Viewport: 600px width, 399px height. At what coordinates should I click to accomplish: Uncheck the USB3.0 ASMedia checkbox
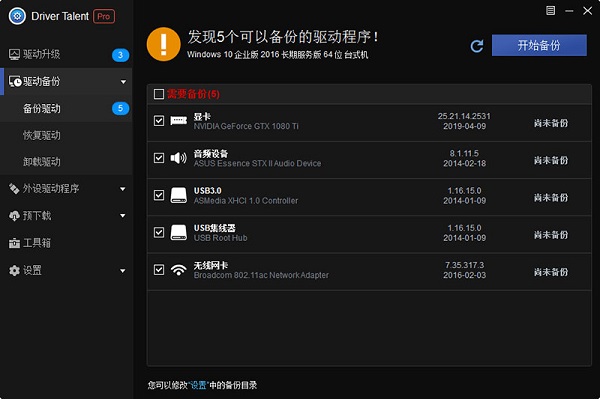[159, 195]
